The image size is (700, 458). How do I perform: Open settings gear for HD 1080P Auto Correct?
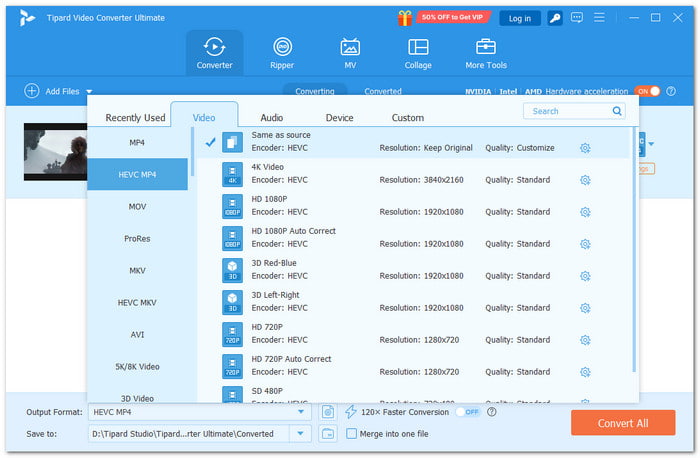tap(585, 244)
